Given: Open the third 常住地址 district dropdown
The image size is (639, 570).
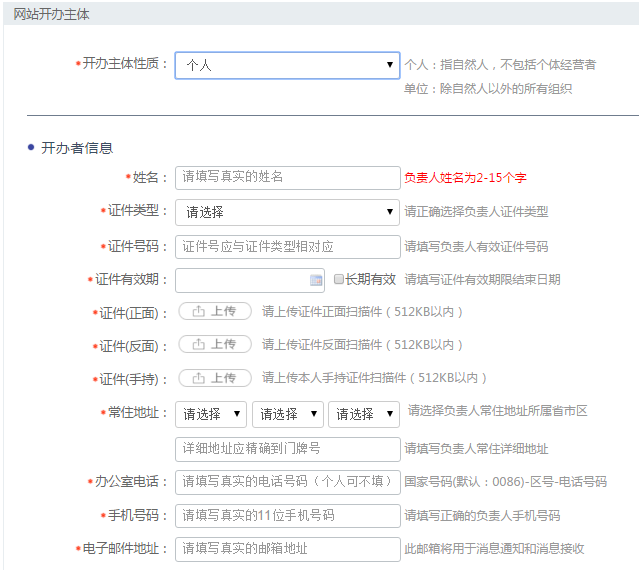Looking at the screenshot, I should click(x=363, y=414).
